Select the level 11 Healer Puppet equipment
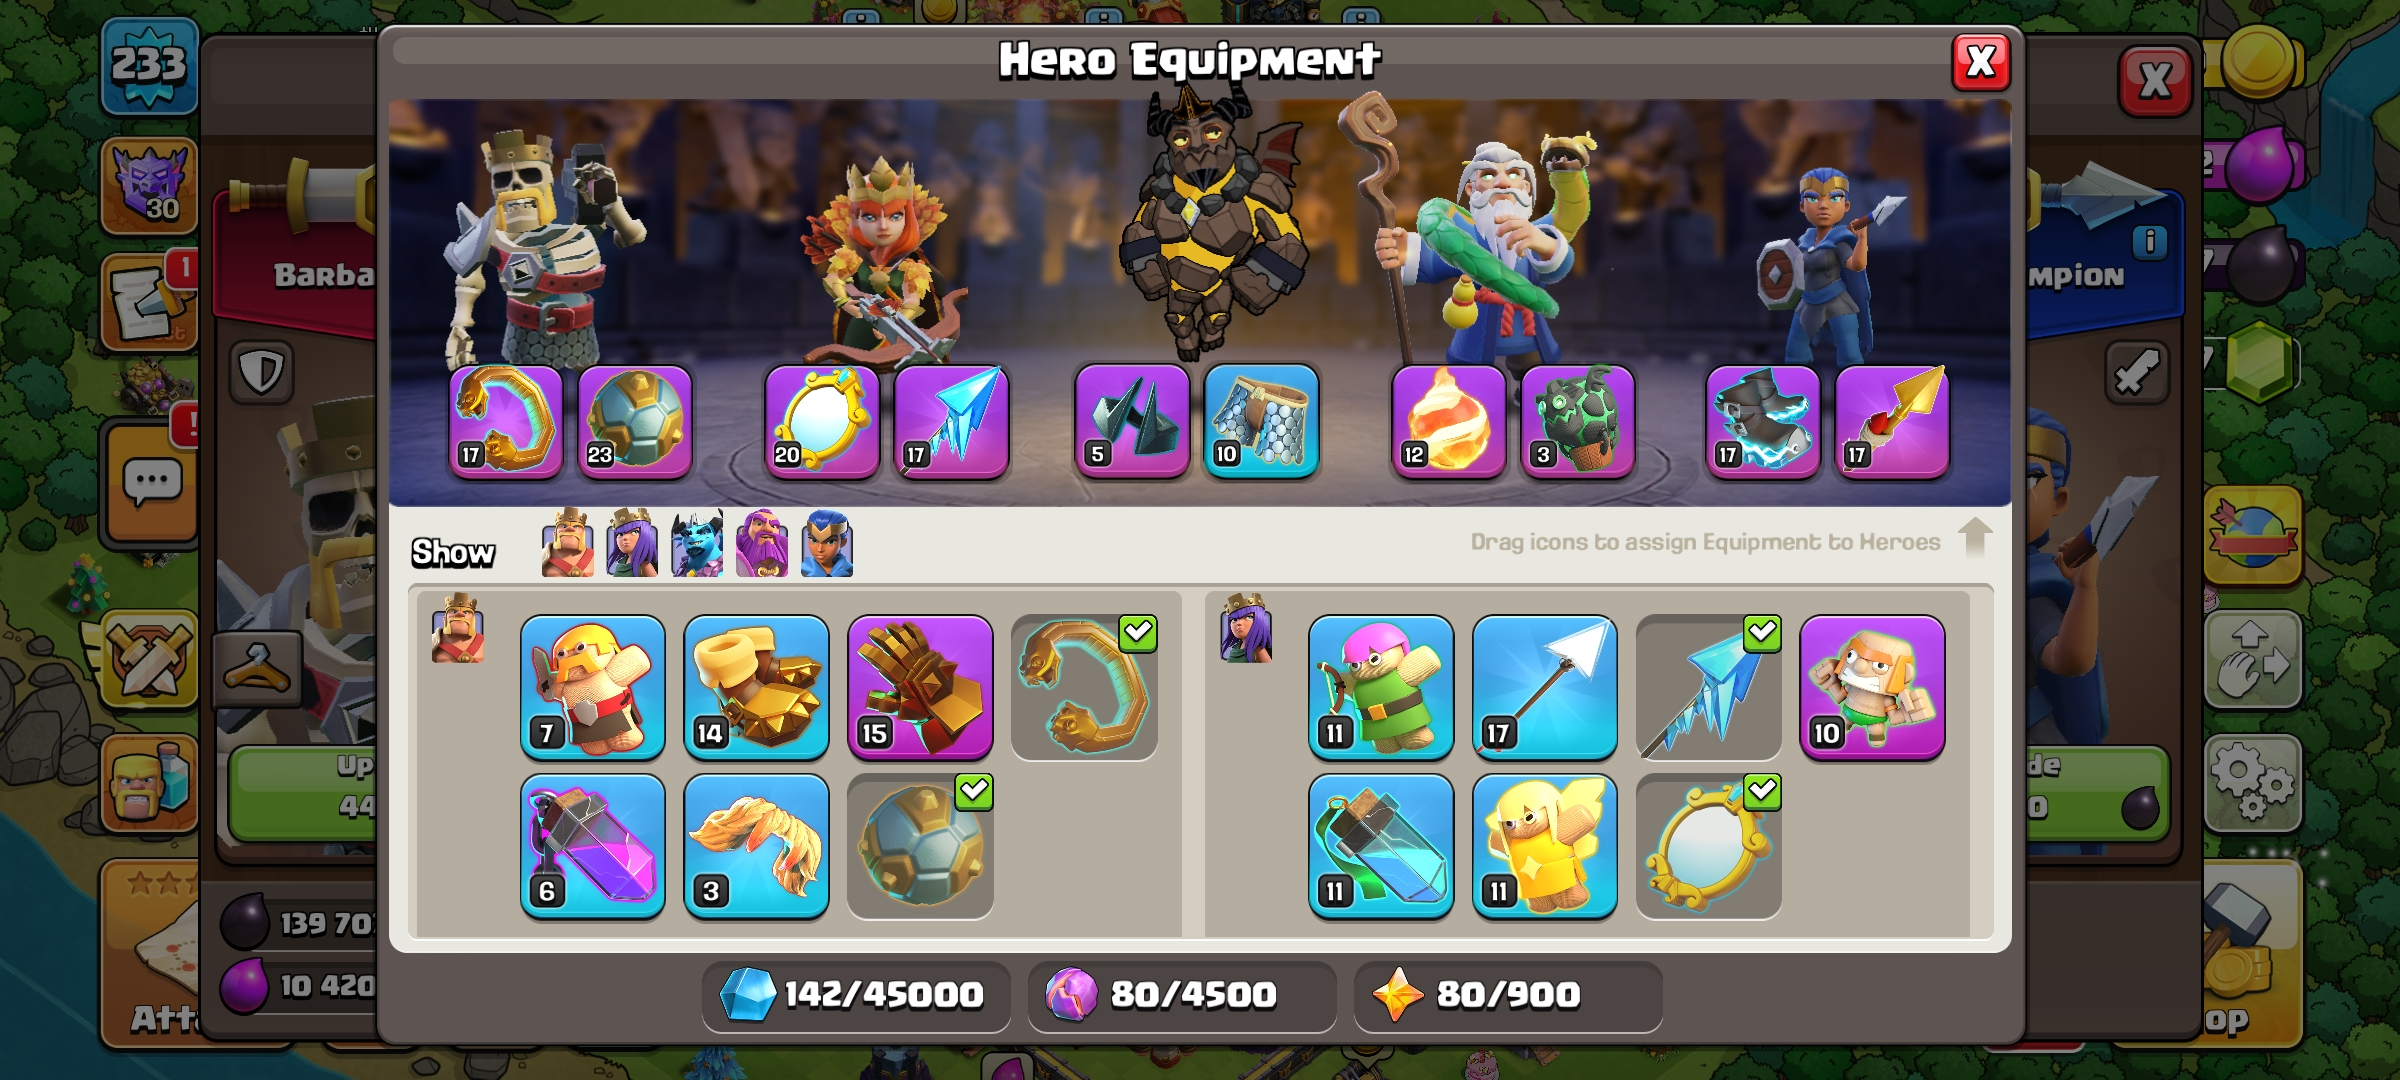Screen dimensions: 2400x1080 [1545, 846]
